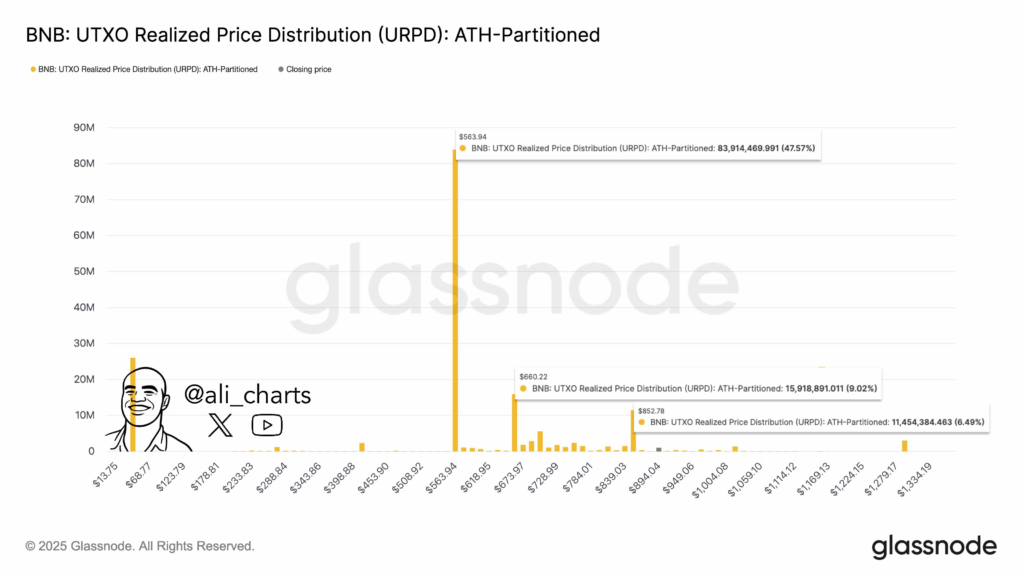
Task: Select the tallest bar at $563.94
Action: pyautogui.click(x=455, y=300)
